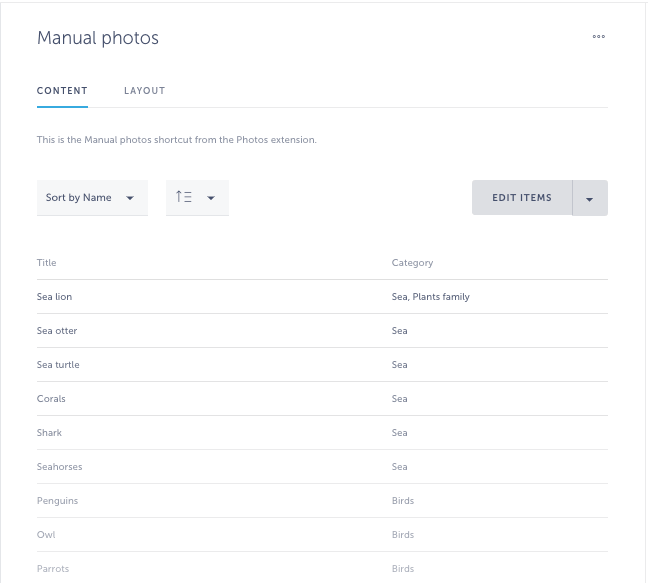Click the Sea, Plants family category cell
648x583 pixels.
point(431,297)
